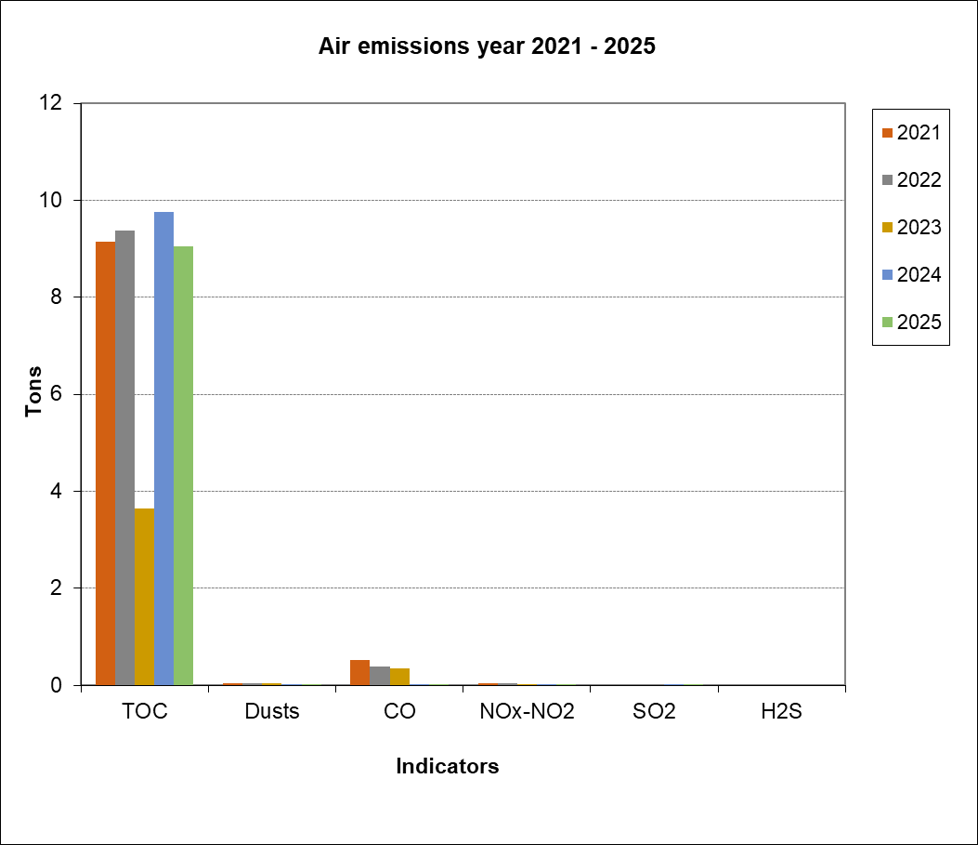Click the orange 2021 TOC bar

(x=105, y=463)
